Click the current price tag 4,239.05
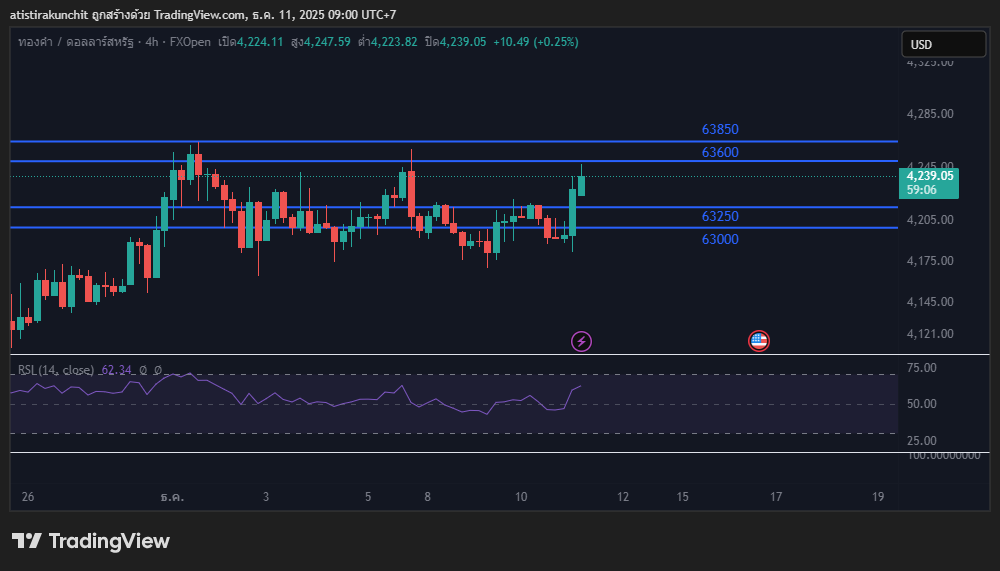 coord(930,176)
